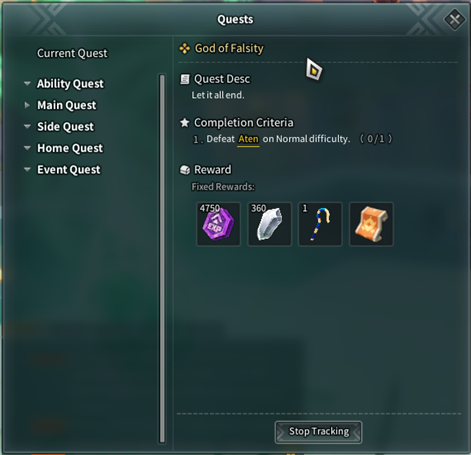The height and width of the screenshot is (455, 471).
Task: Click the quest list vertical scrollbar
Action: [162, 258]
